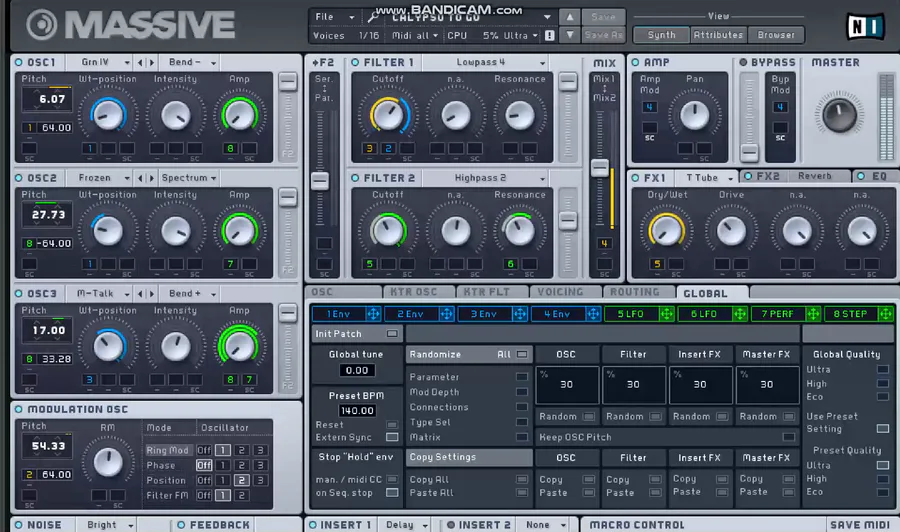Click the OSC1 Wt-position knob
The width and height of the screenshot is (900, 532).
tap(108, 115)
